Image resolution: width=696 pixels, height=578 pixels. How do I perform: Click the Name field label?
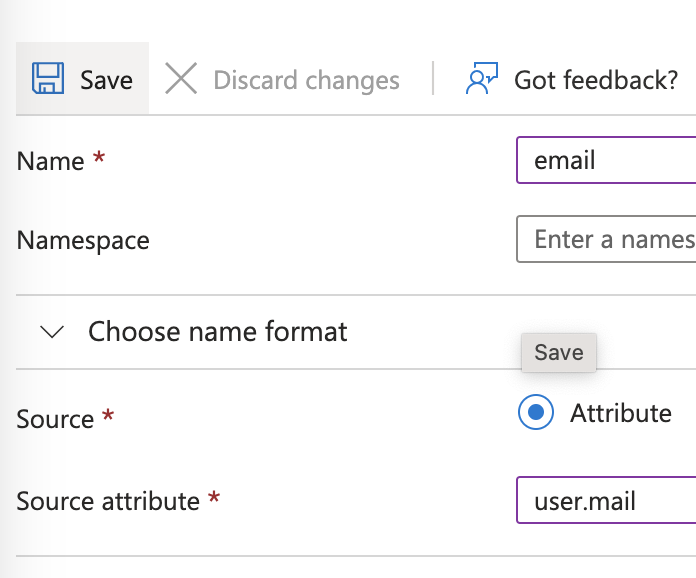[x=50, y=161]
